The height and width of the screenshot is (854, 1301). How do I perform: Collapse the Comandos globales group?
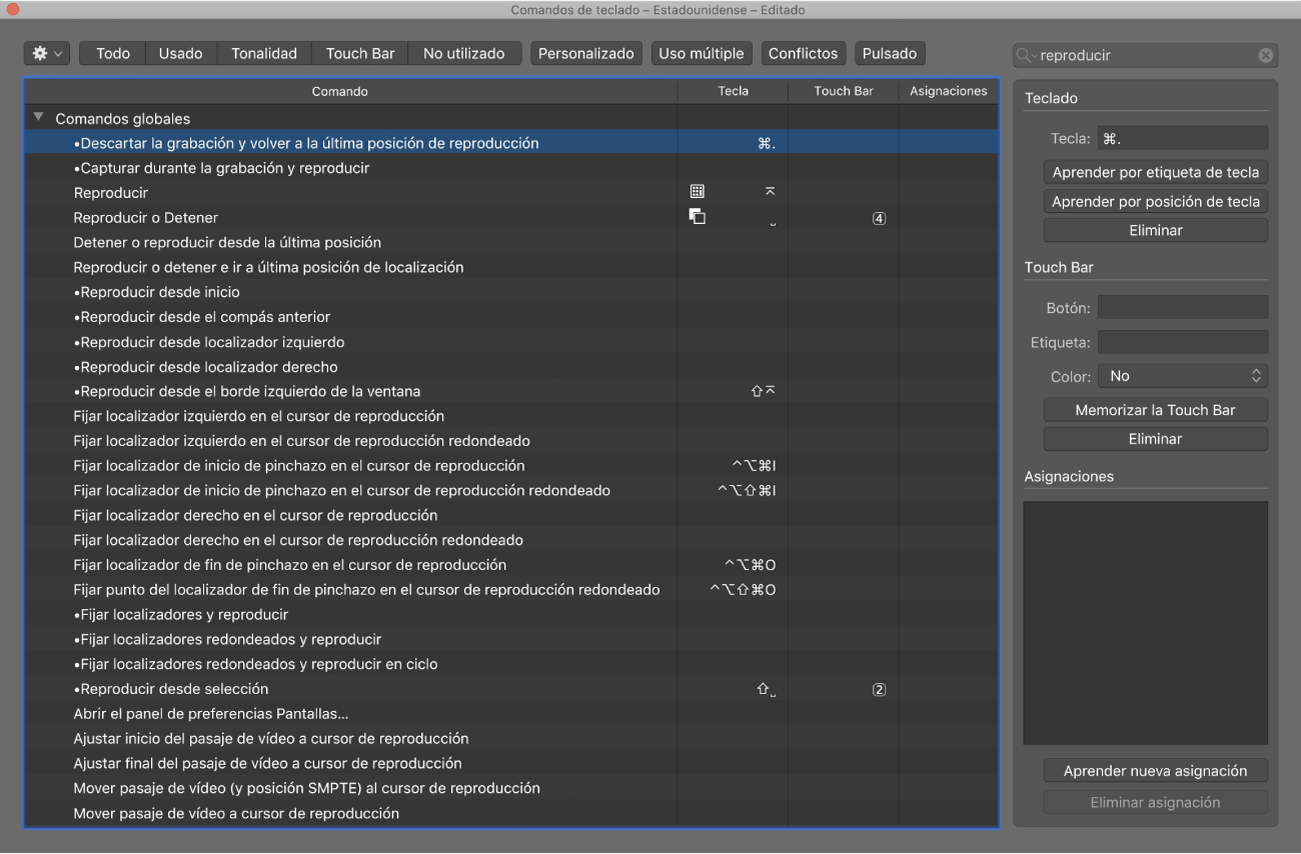pyautogui.click(x=39, y=118)
